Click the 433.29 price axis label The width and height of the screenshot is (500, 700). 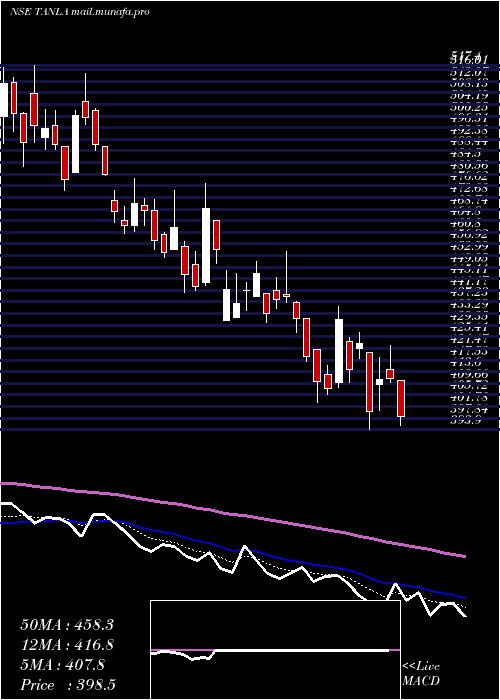point(469,305)
